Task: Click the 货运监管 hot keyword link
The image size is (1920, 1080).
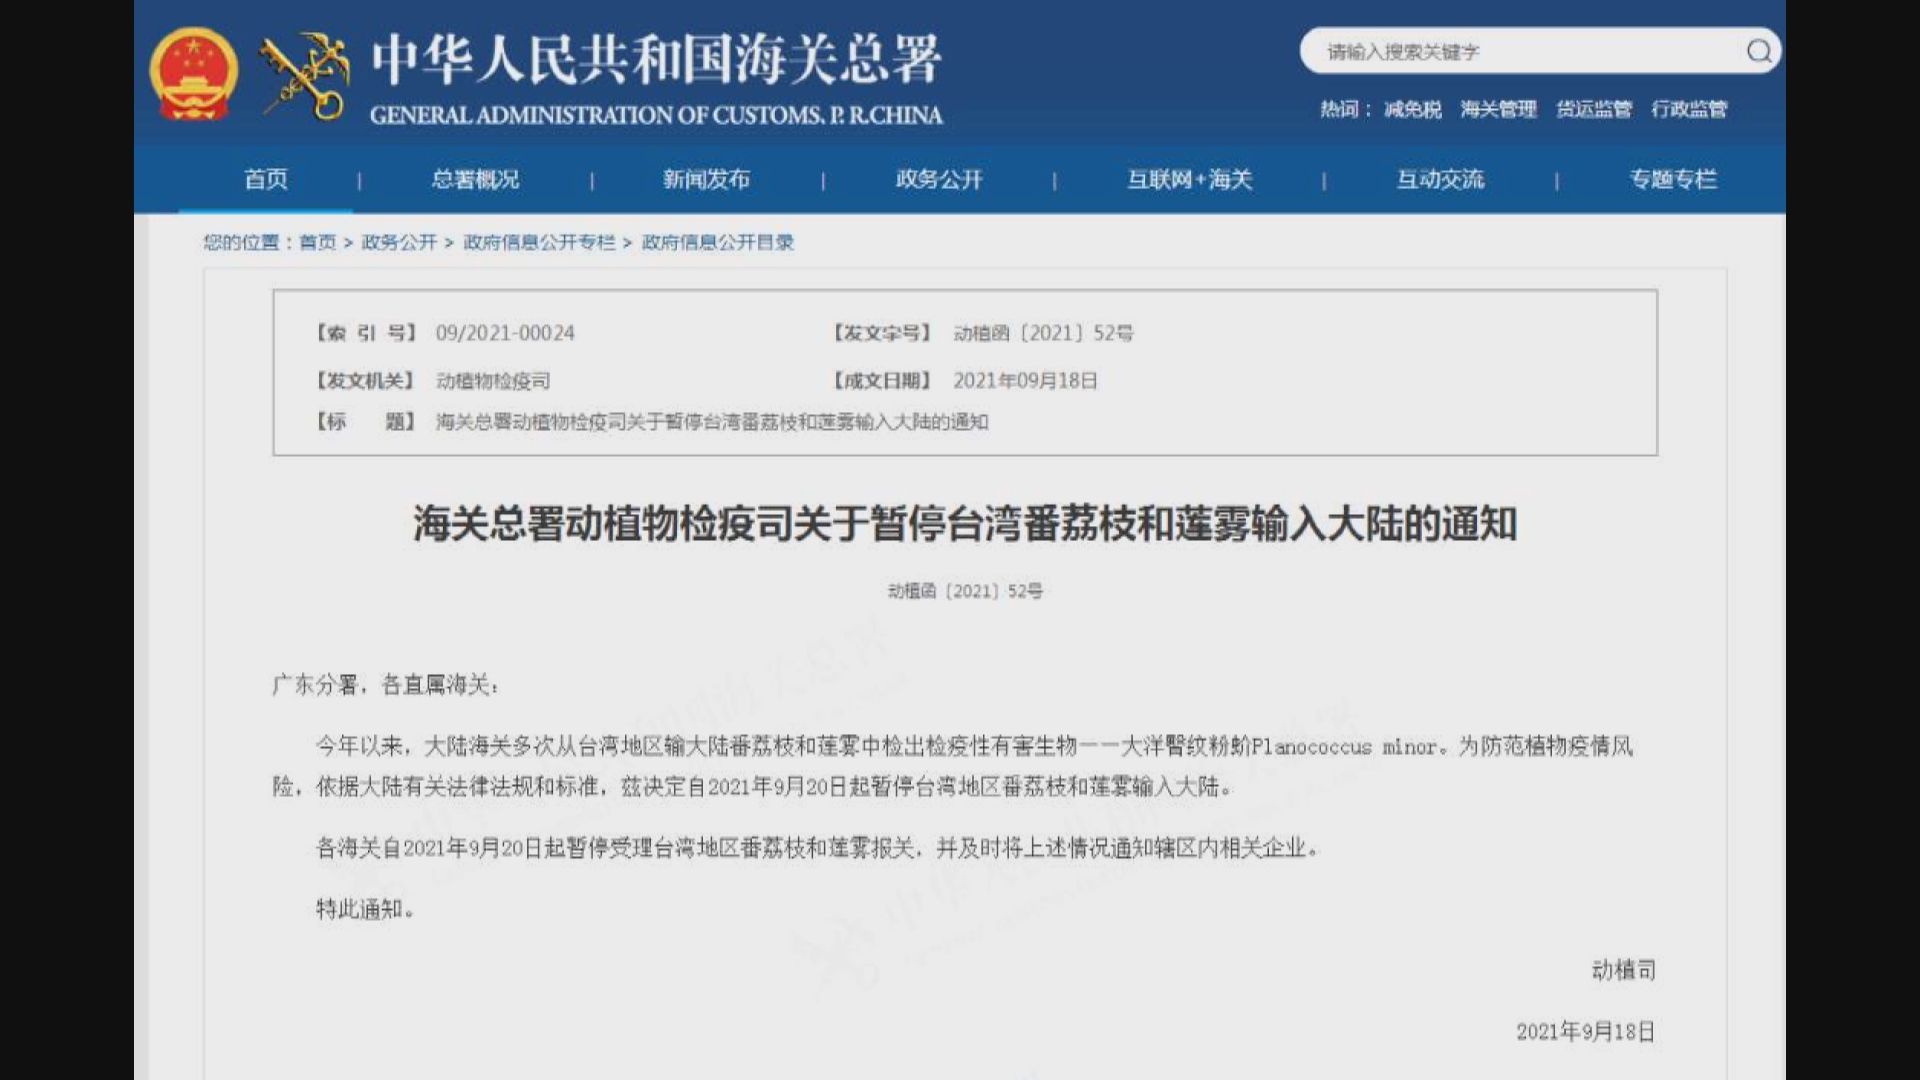Action: pos(1595,110)
